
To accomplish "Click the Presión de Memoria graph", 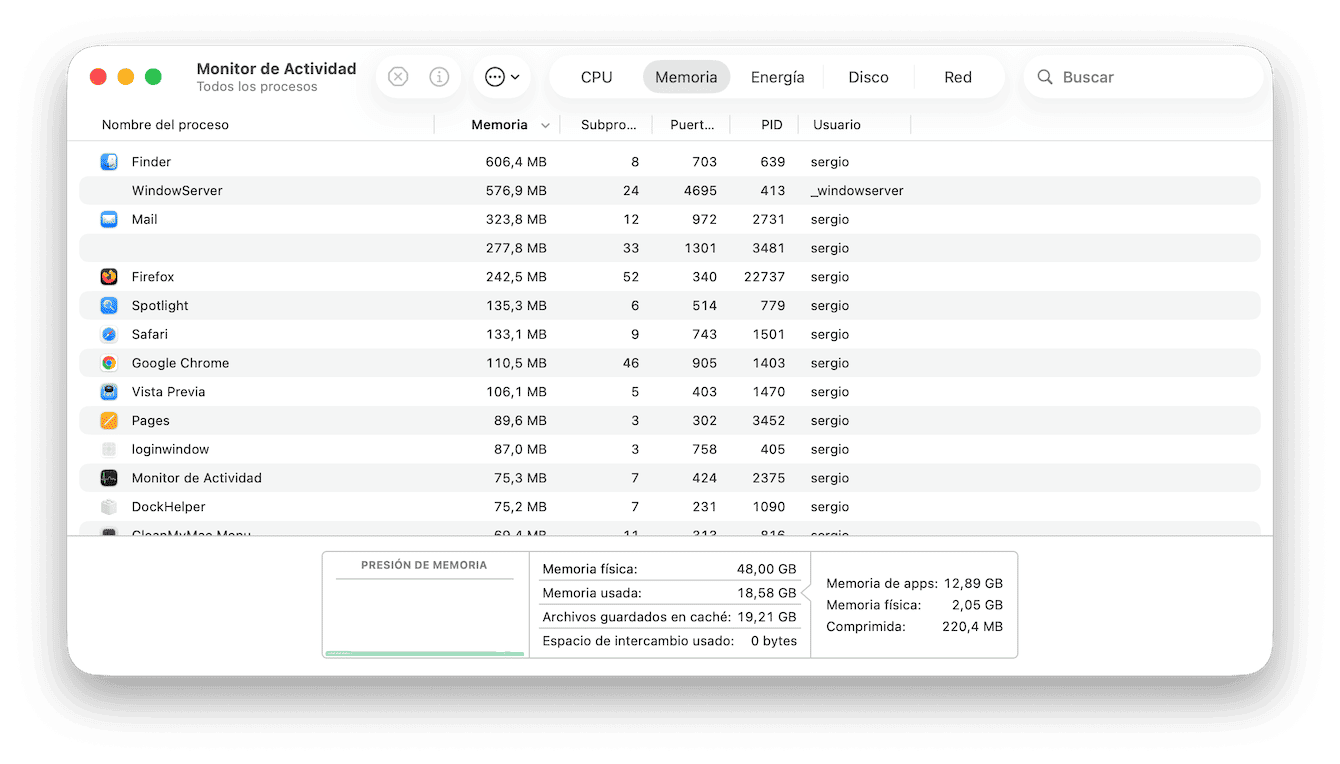I will [x=425, y=605].
